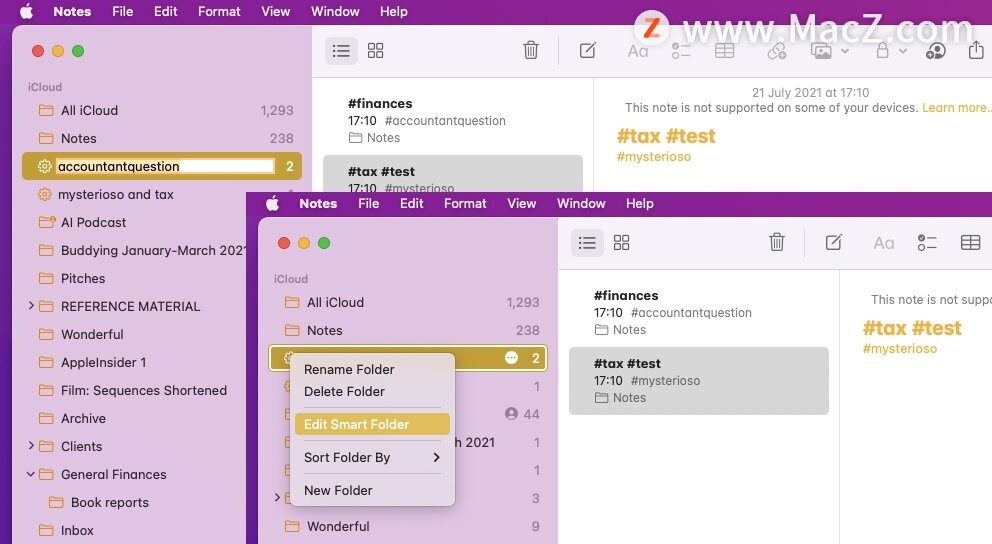992x544 pixels.
Task: Click #mysterioso tag in back window note
Action: click(654, 157)
